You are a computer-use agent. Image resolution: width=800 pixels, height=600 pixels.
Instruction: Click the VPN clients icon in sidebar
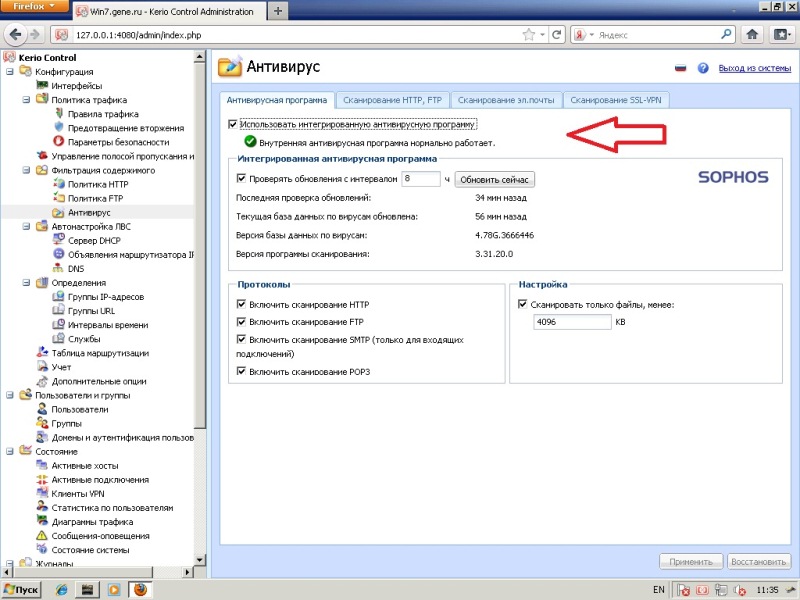click(x=42, y=494)
